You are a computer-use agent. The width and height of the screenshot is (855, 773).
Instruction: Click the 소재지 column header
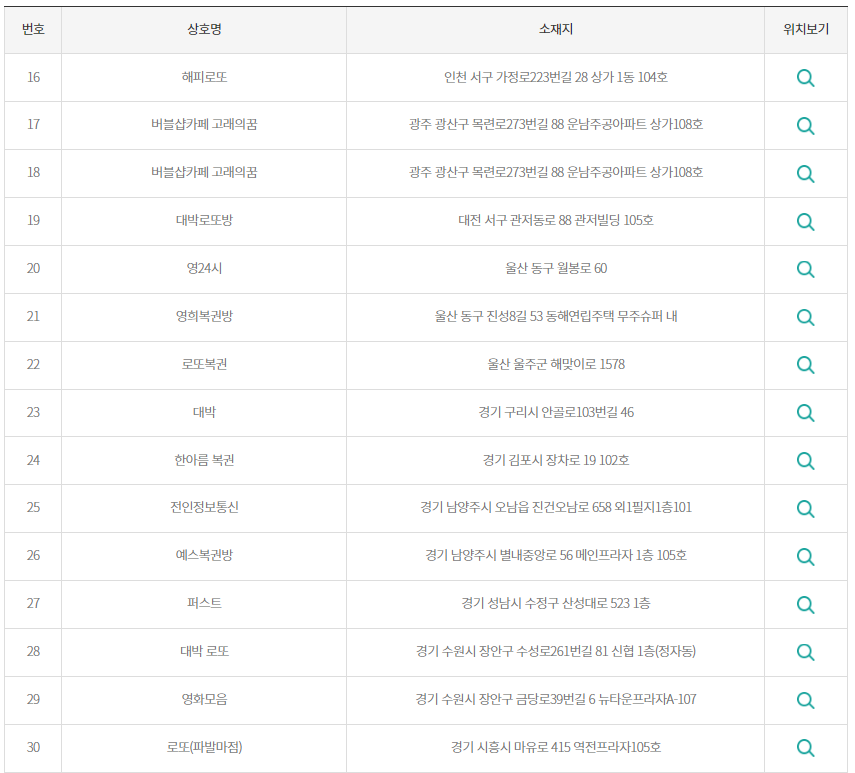coord(555,29)
